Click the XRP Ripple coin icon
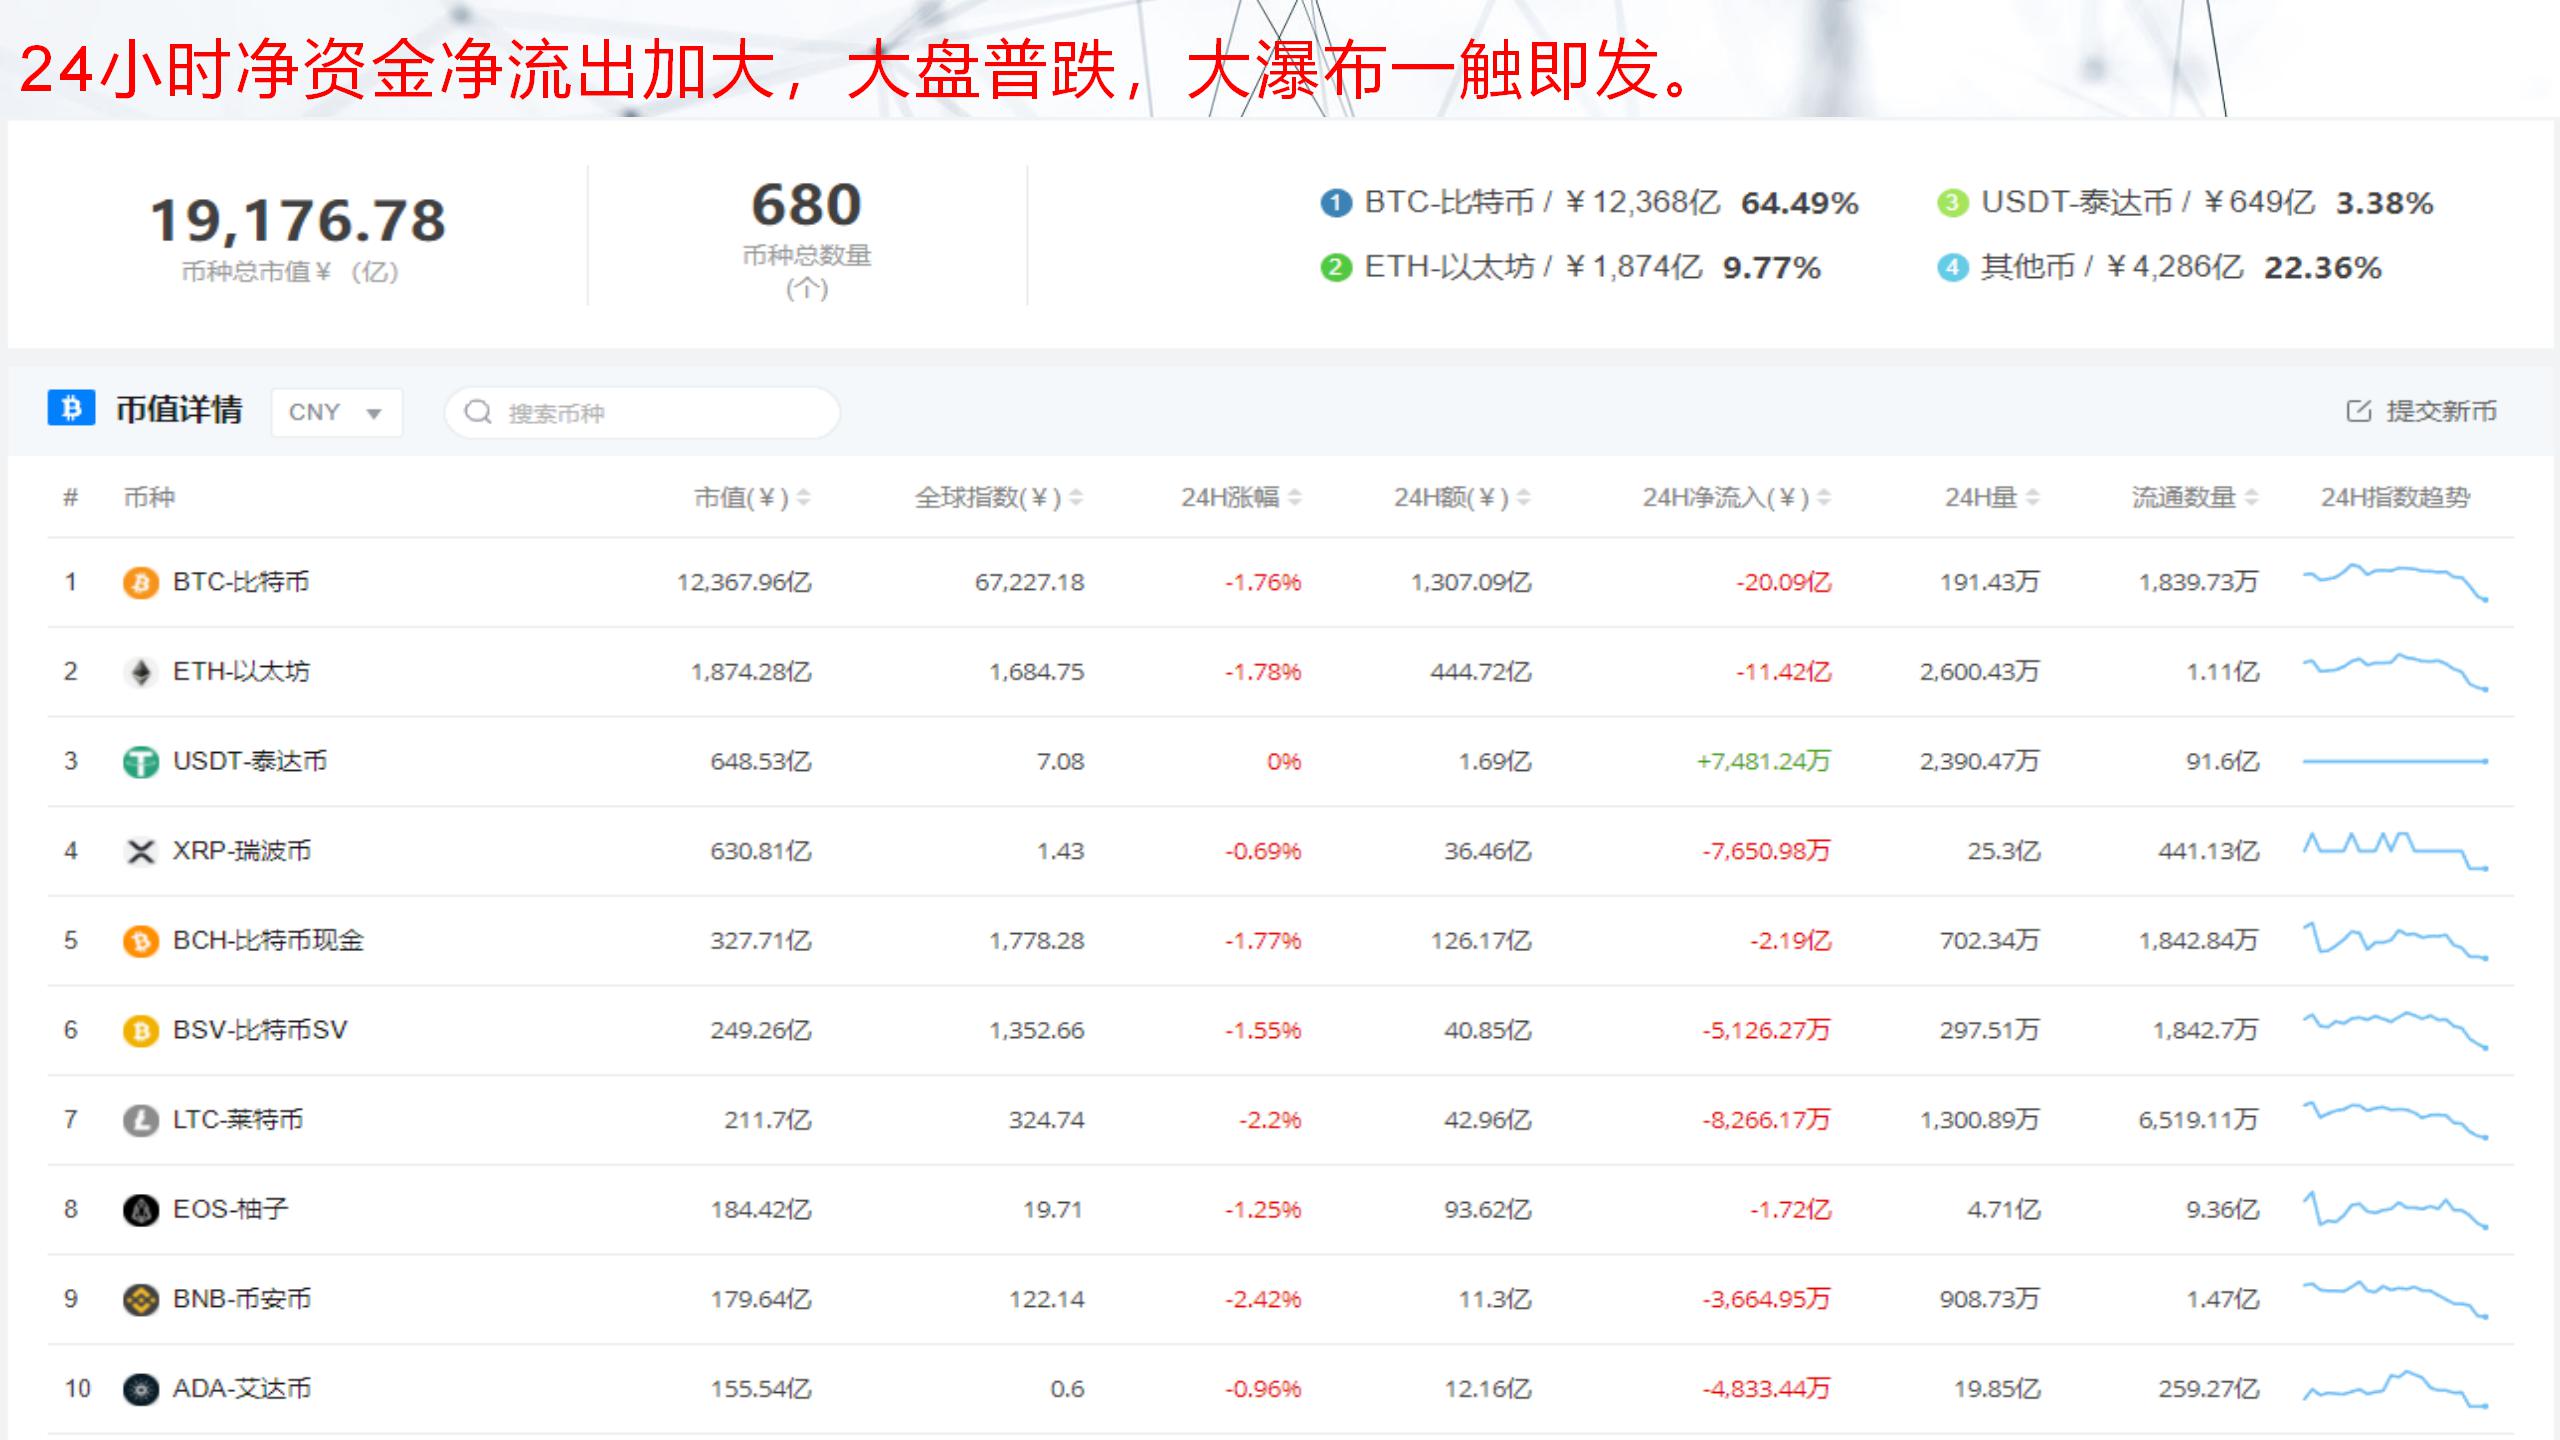 coord(140,852)
